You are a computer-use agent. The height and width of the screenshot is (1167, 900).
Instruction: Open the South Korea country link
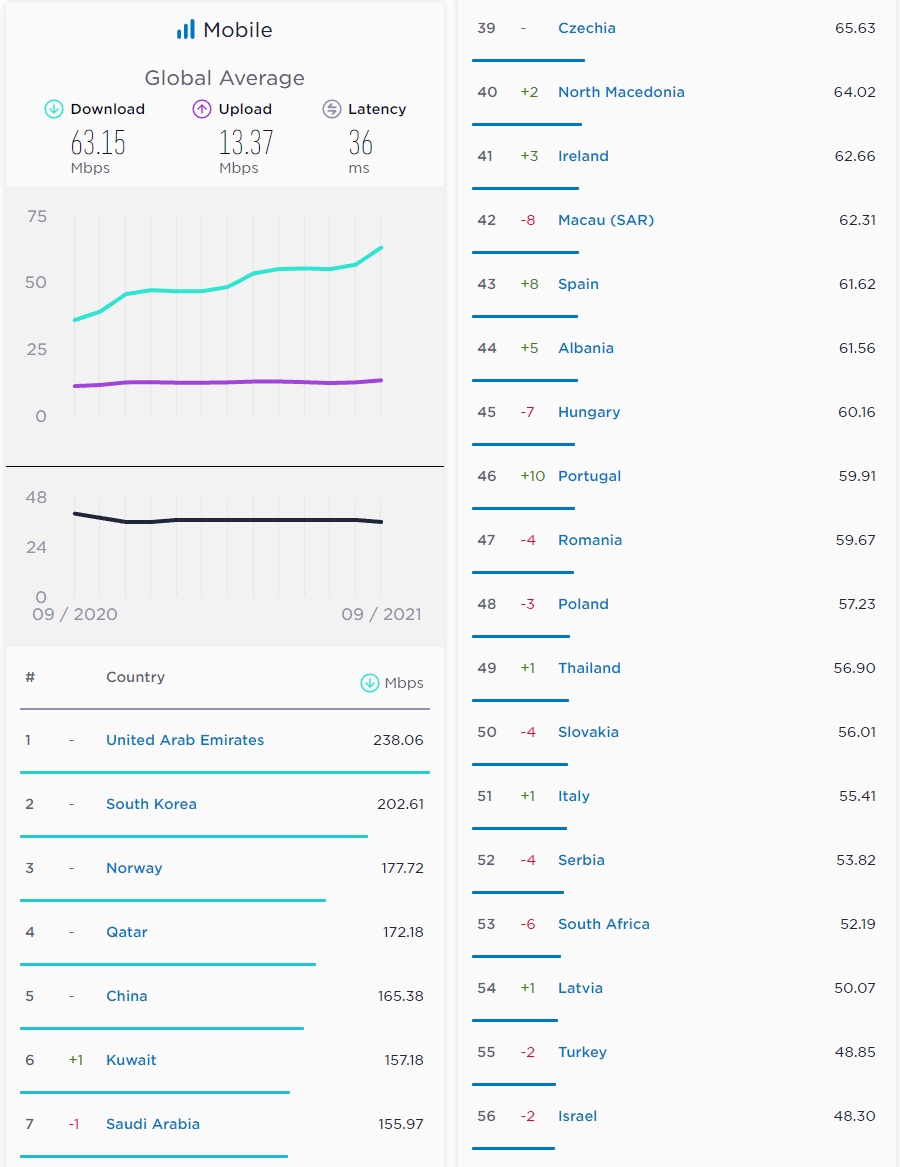151,804
